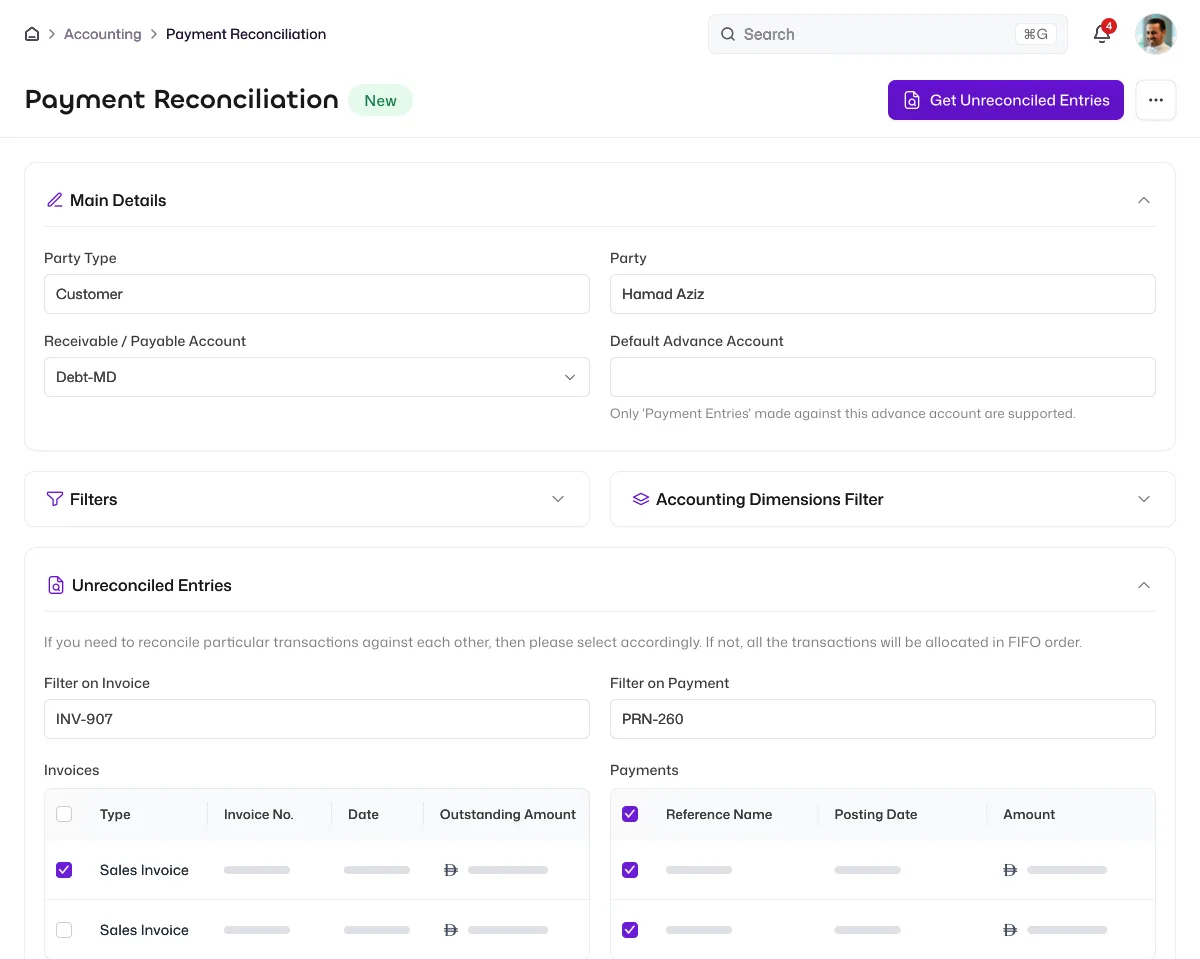The width and height of the screenshot is (1200, 959).
Task: Click the Party Type field
Action: coord(317,294)
